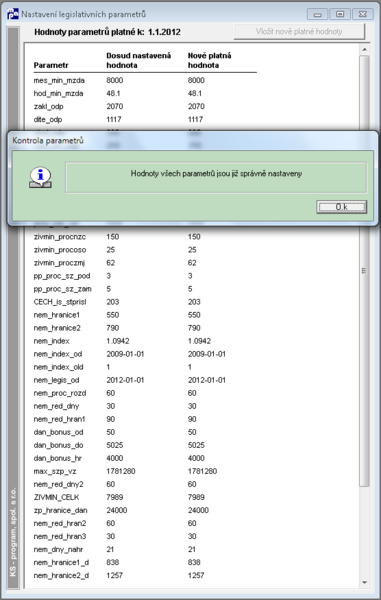The width and height of the screenshot is (381, 600).
Task: Click the Dosud nastavená hodnota column header
Action: tap(138, 60)
